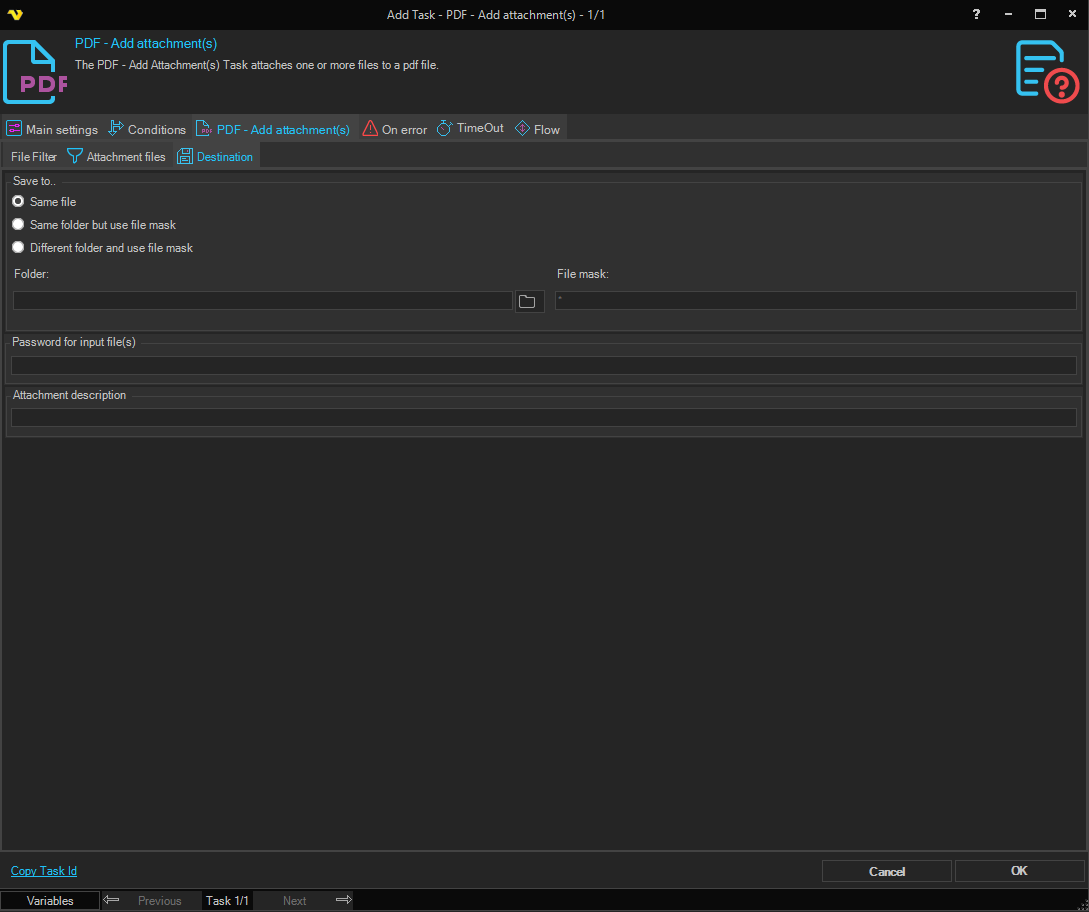Screen dimensions: 1089x912
Task: Click the Cancel button
Action: click(886, 871)
